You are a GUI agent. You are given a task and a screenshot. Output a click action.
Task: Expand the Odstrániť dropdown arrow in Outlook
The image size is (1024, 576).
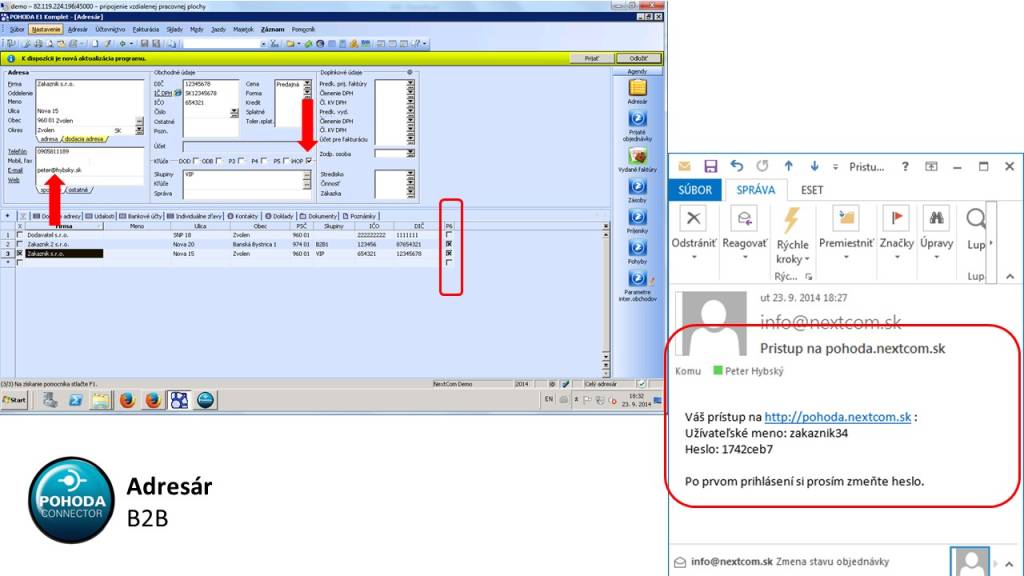point(694,257)
